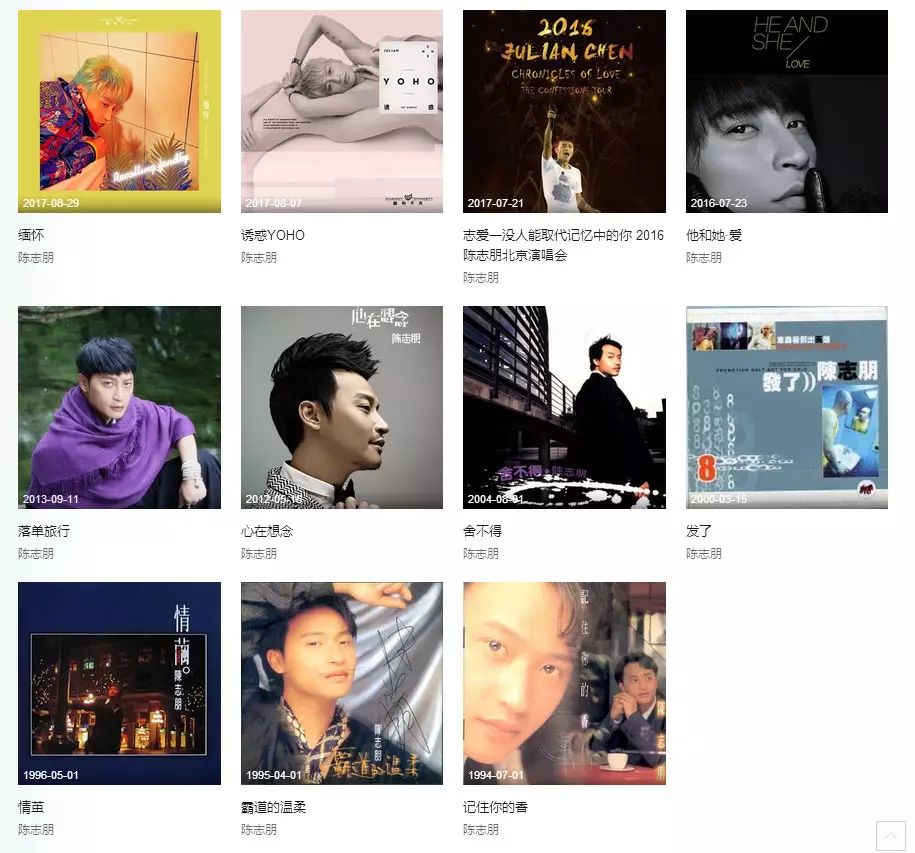
Task: Click artist 陈志朋 under 诱惑YOHO
Action: coord(259,257)
